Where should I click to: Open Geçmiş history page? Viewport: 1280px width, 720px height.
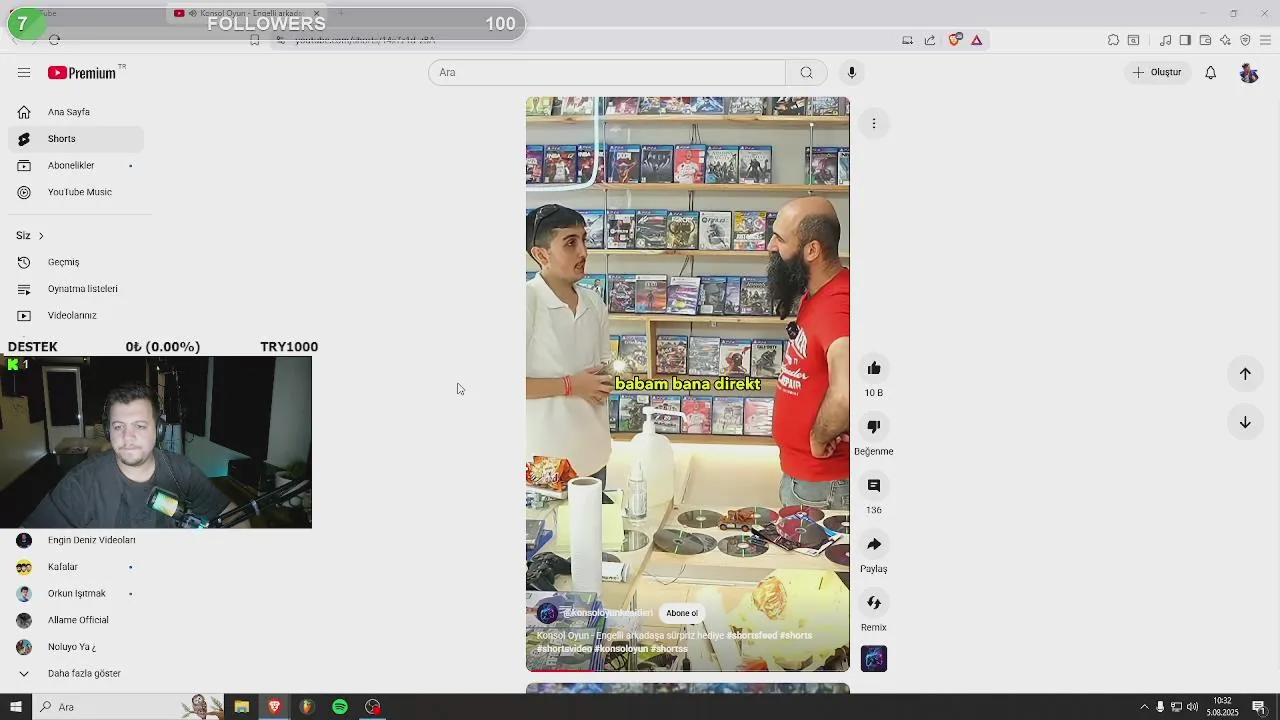76,262
